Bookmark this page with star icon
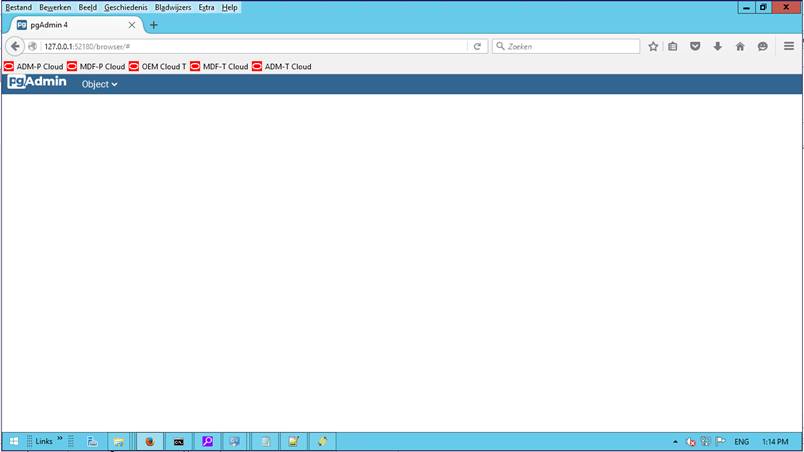The width and height of the screenshot is (804, 452). 653,46
